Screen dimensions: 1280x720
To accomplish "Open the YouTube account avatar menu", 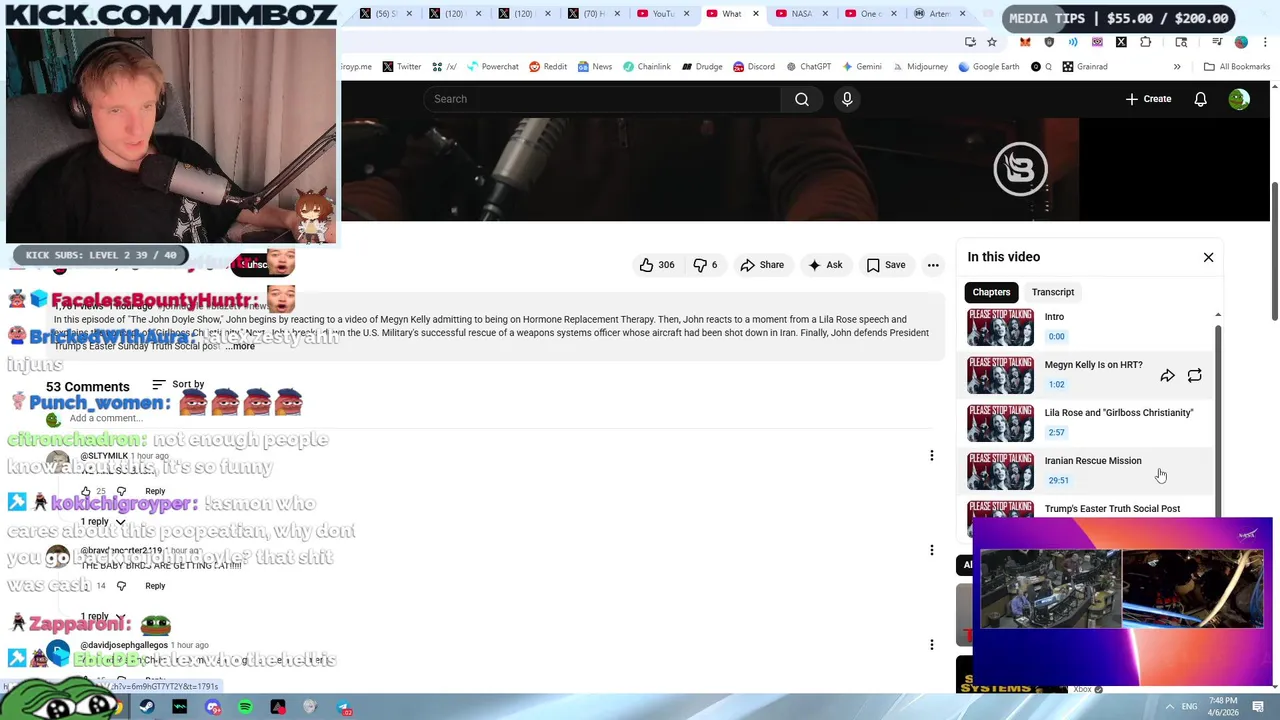I will (x=1239, y=99).
